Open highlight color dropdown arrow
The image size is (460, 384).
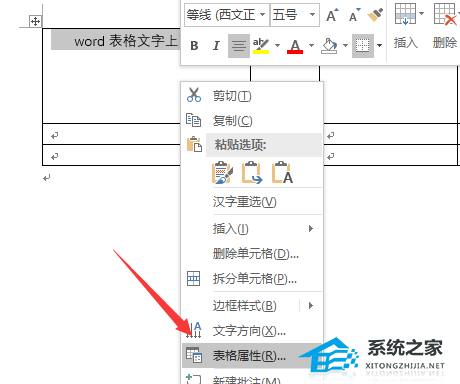(277, 45)
